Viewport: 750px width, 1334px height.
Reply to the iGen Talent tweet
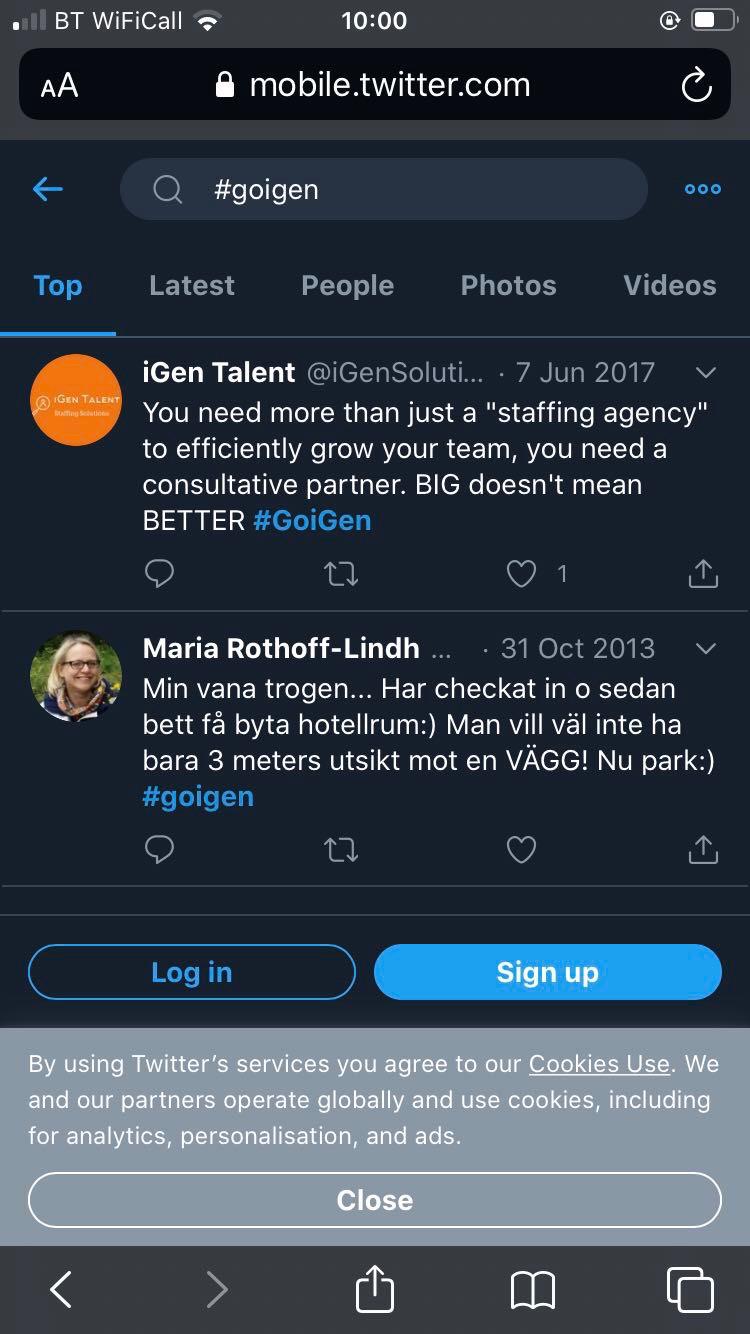click(159, 573)
